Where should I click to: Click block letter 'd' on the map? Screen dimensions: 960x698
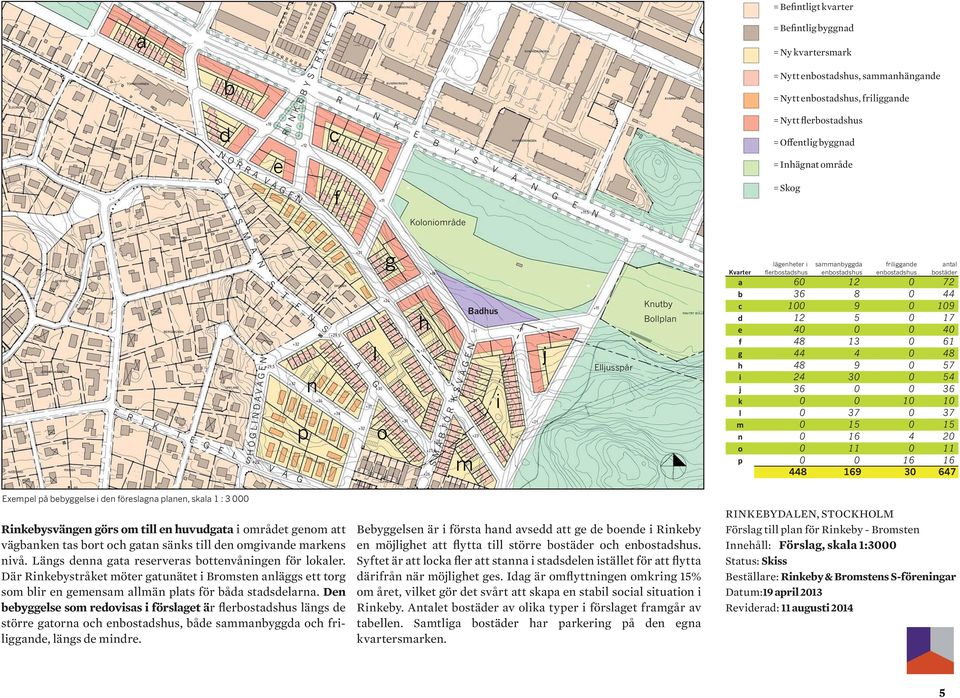[x=225, y=135]
